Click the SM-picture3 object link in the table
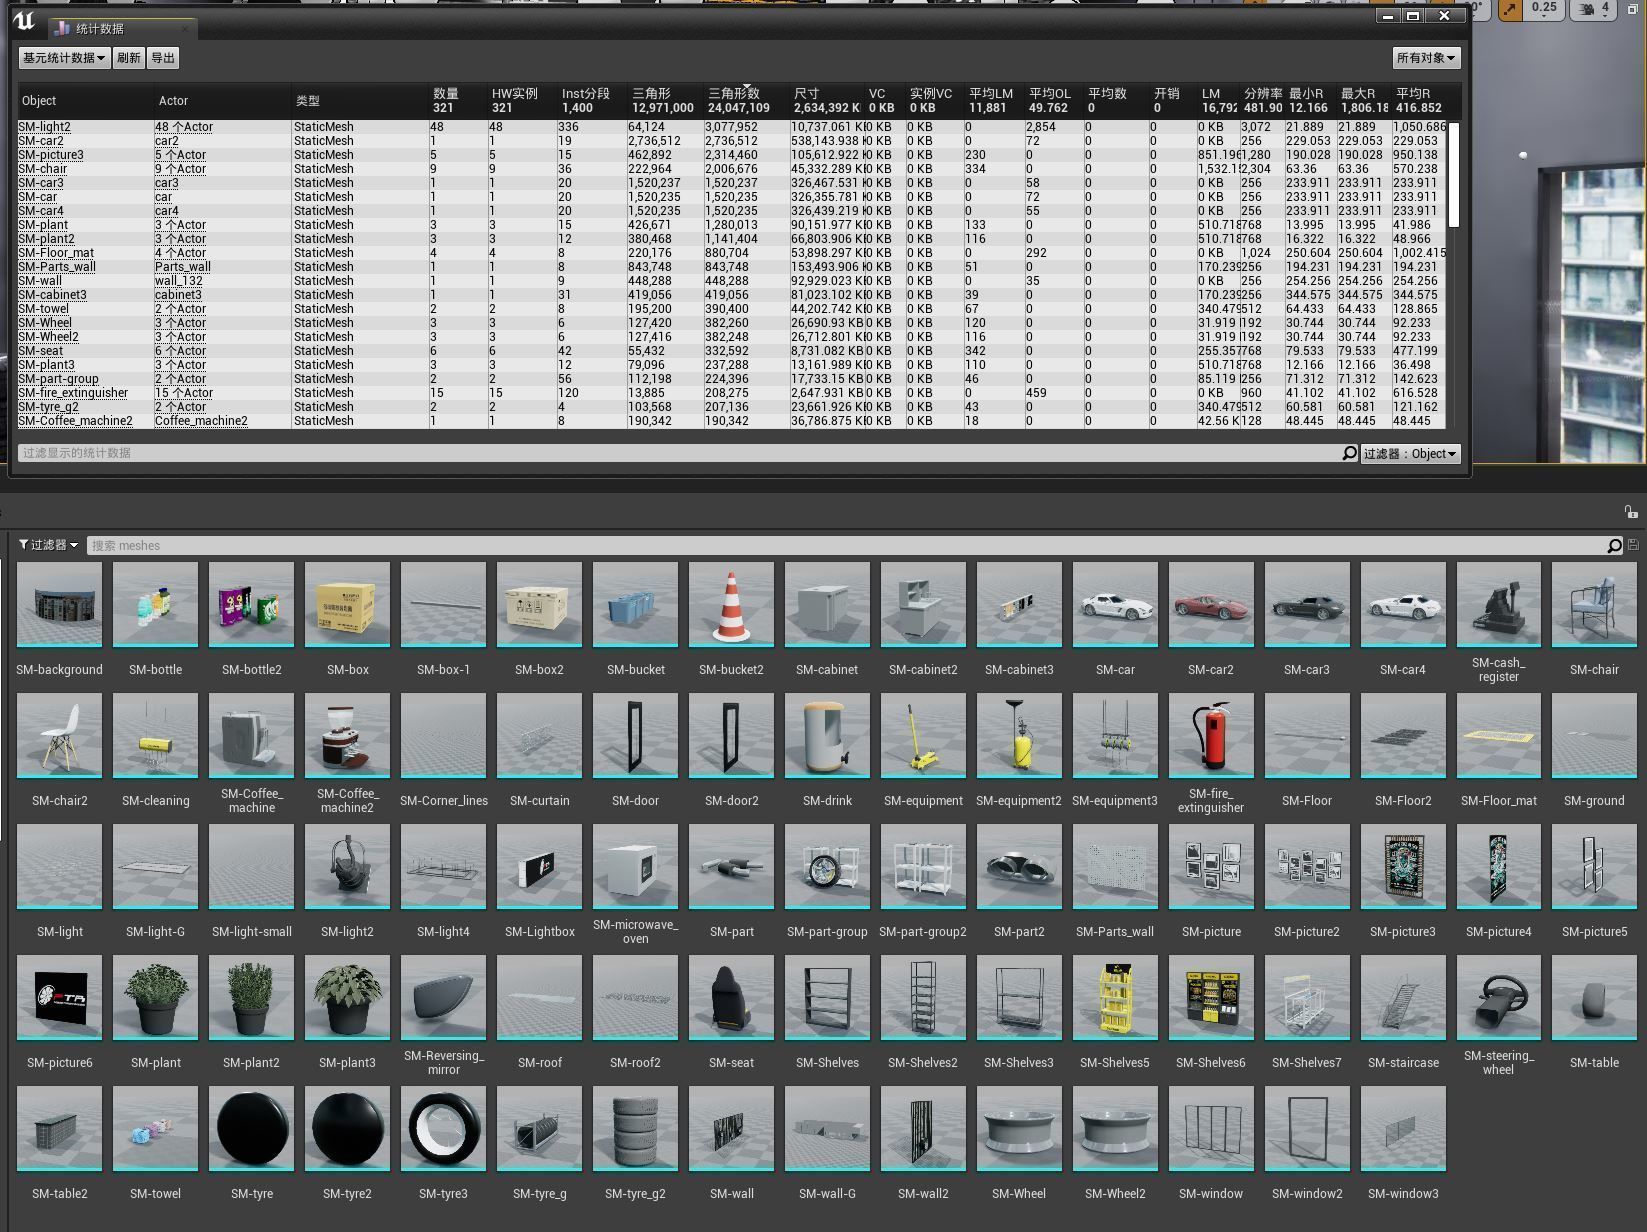Screen dimensions: 1647x1232 (x=51, y=155)
